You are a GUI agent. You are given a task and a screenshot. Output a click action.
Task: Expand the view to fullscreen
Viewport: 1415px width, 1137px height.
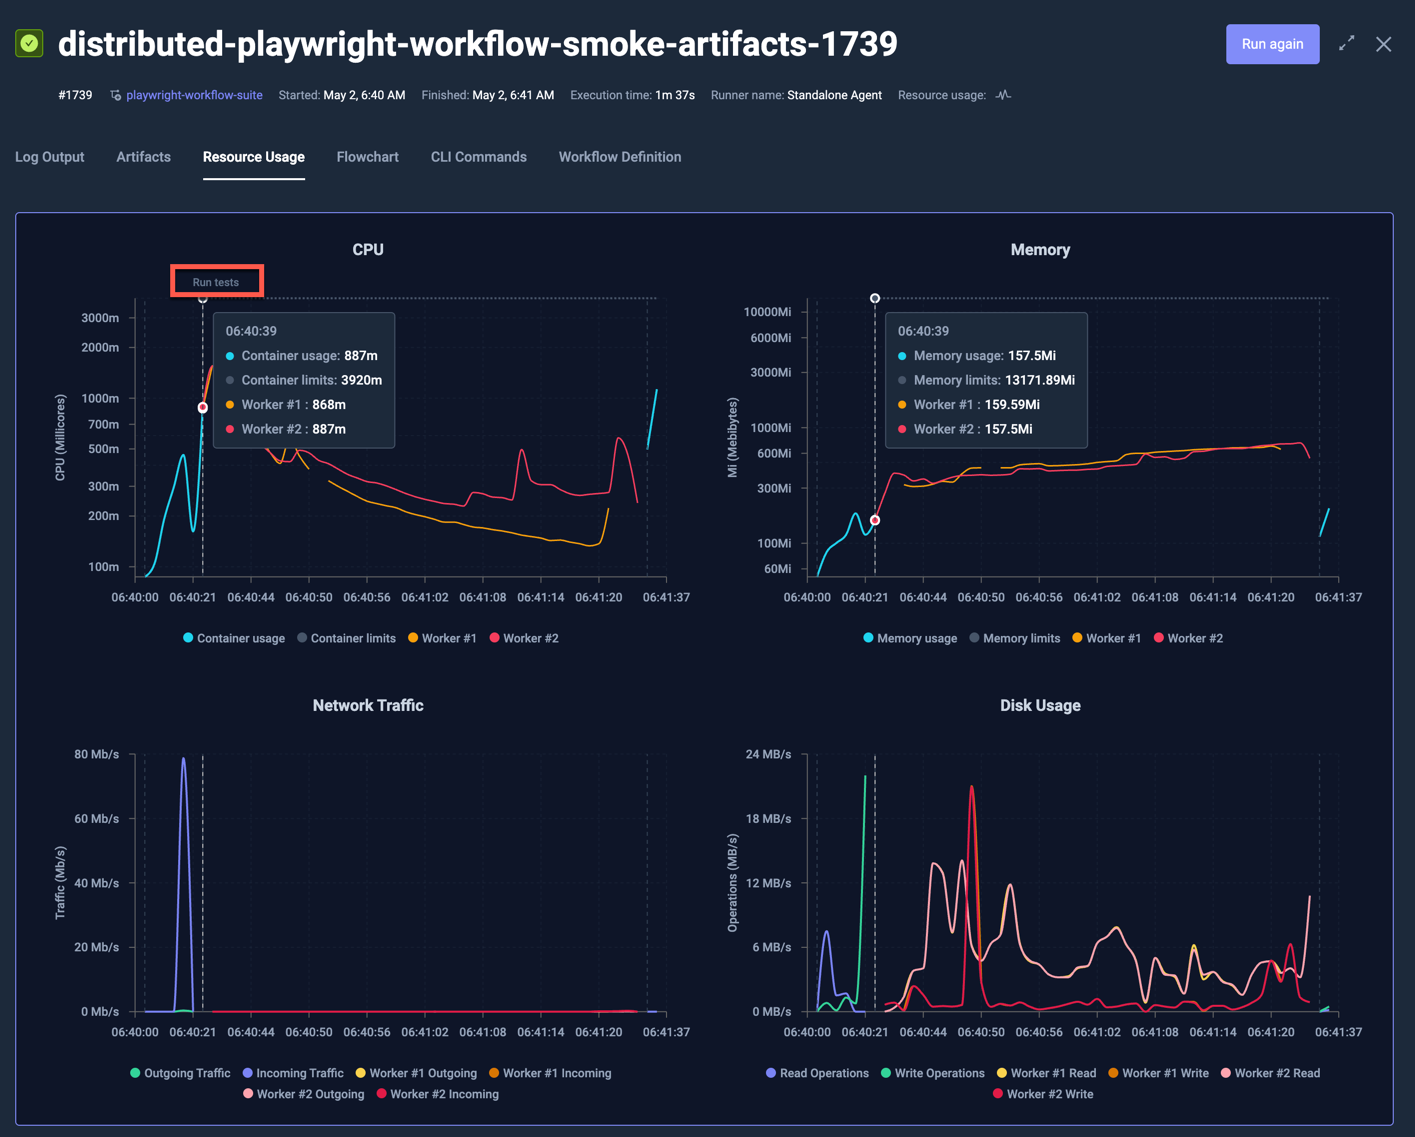tap(1345, 44)
